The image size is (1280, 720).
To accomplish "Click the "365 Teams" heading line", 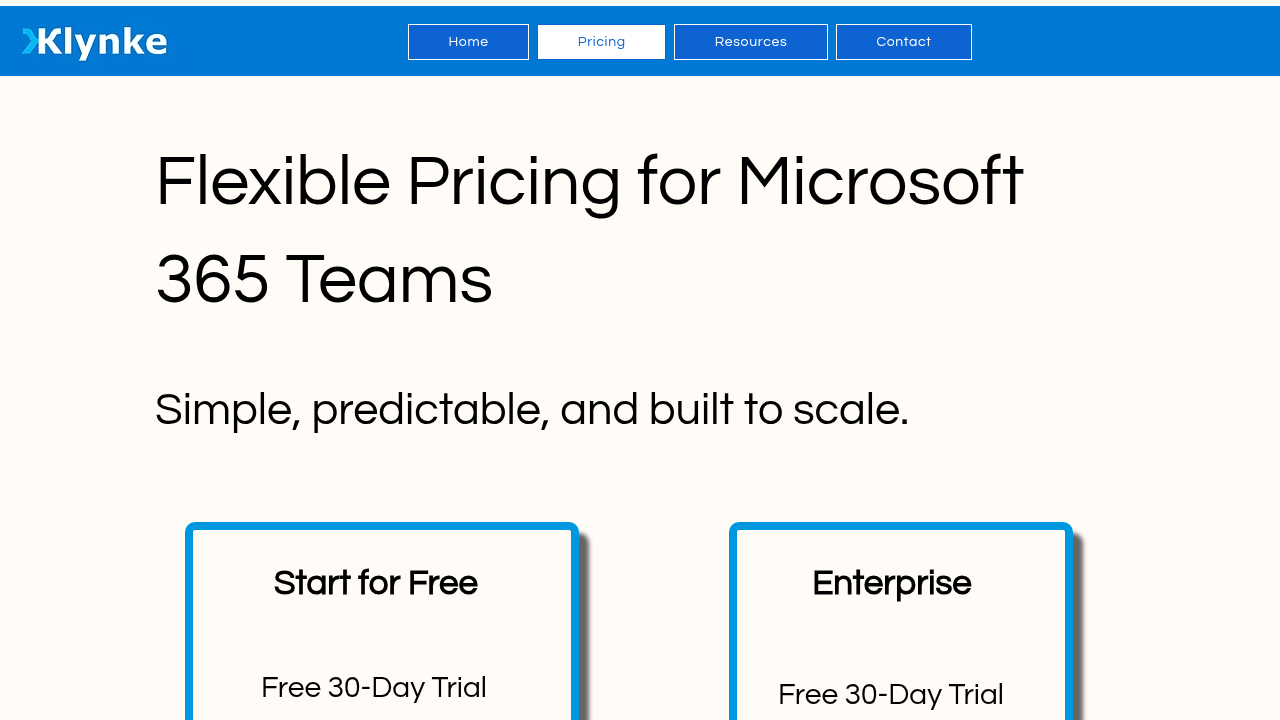I will (324, 279).
